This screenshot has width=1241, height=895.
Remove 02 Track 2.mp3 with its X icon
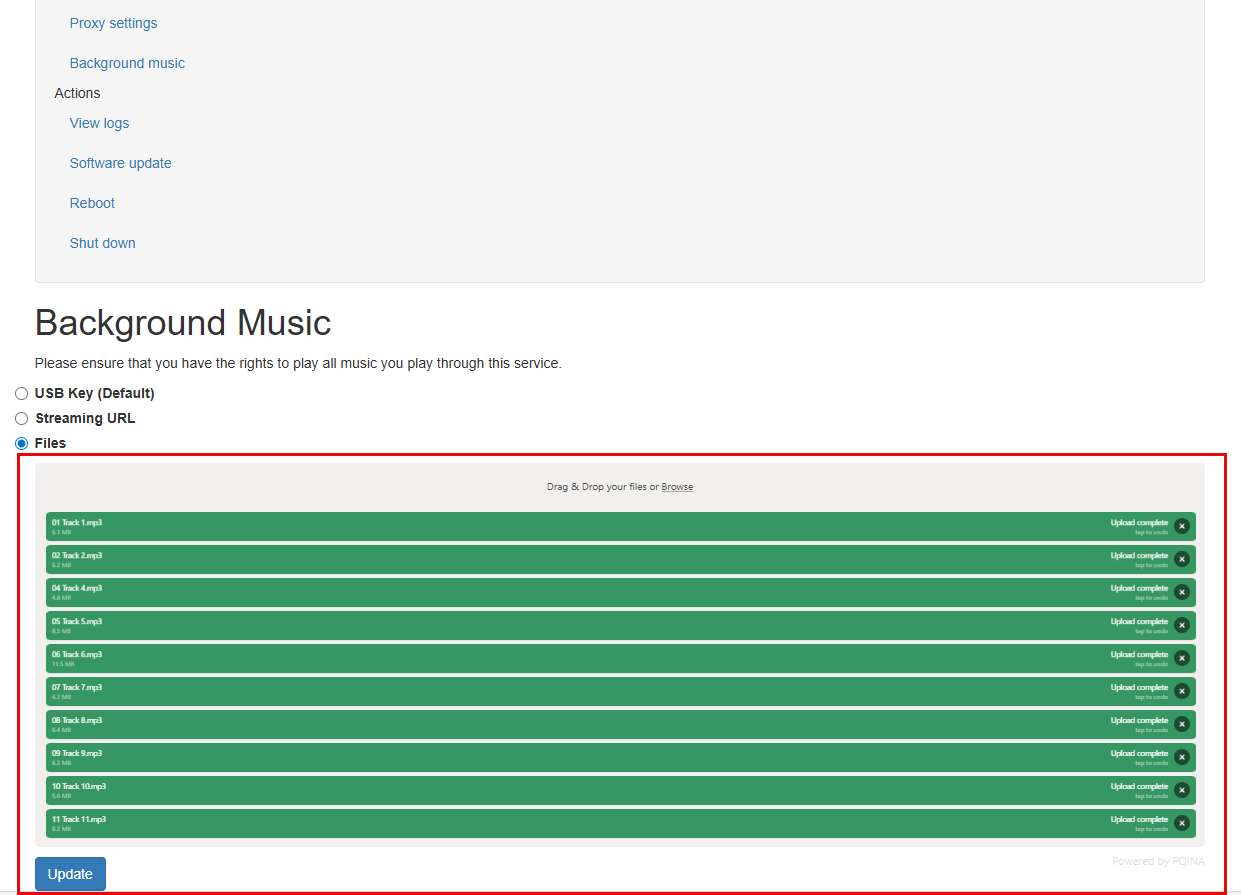pos(1181,559)
